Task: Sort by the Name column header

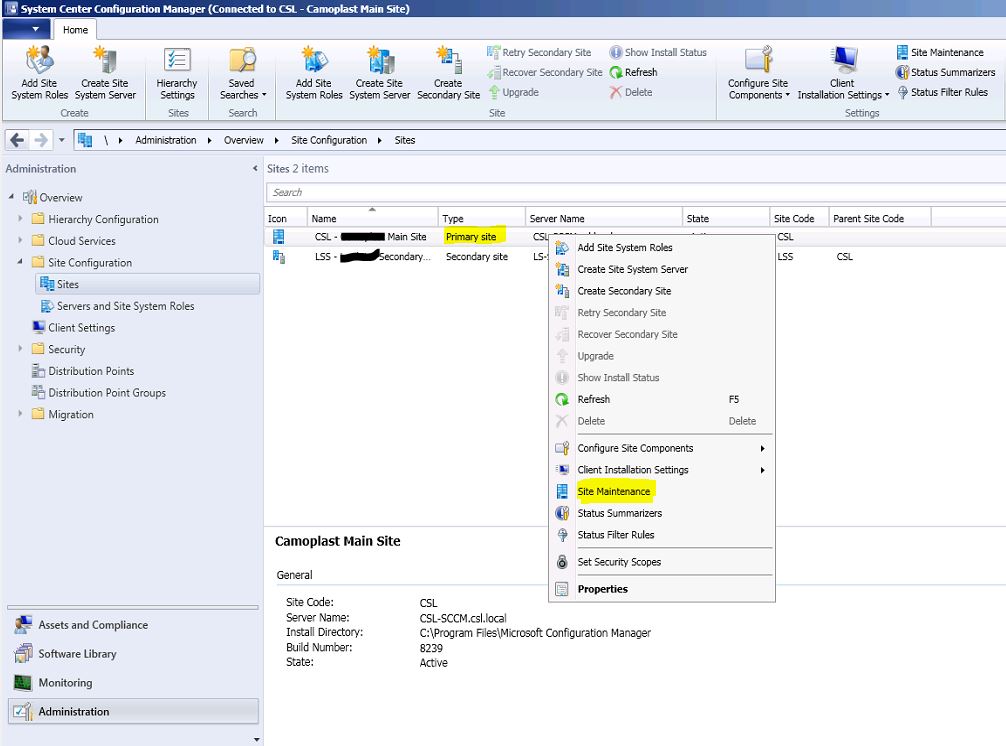Action: tap(372, 218)
